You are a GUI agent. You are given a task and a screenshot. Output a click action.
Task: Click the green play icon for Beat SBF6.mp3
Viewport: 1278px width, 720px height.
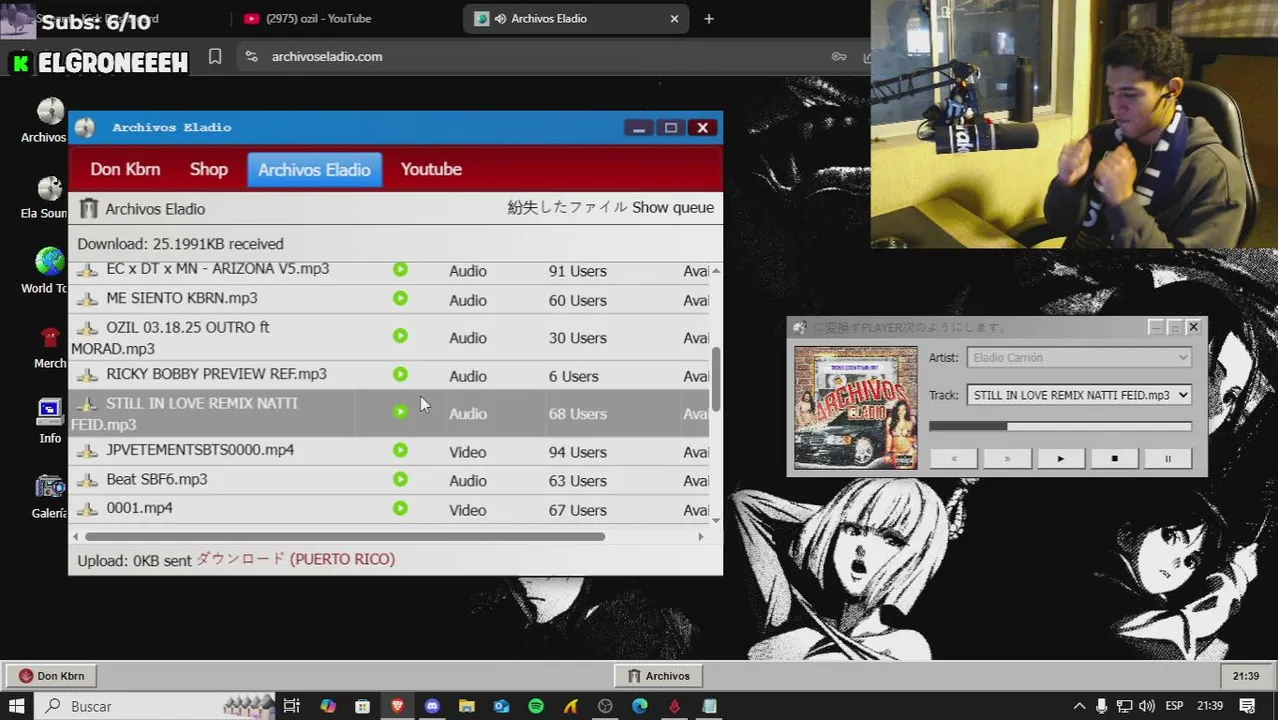click(400, 479)
